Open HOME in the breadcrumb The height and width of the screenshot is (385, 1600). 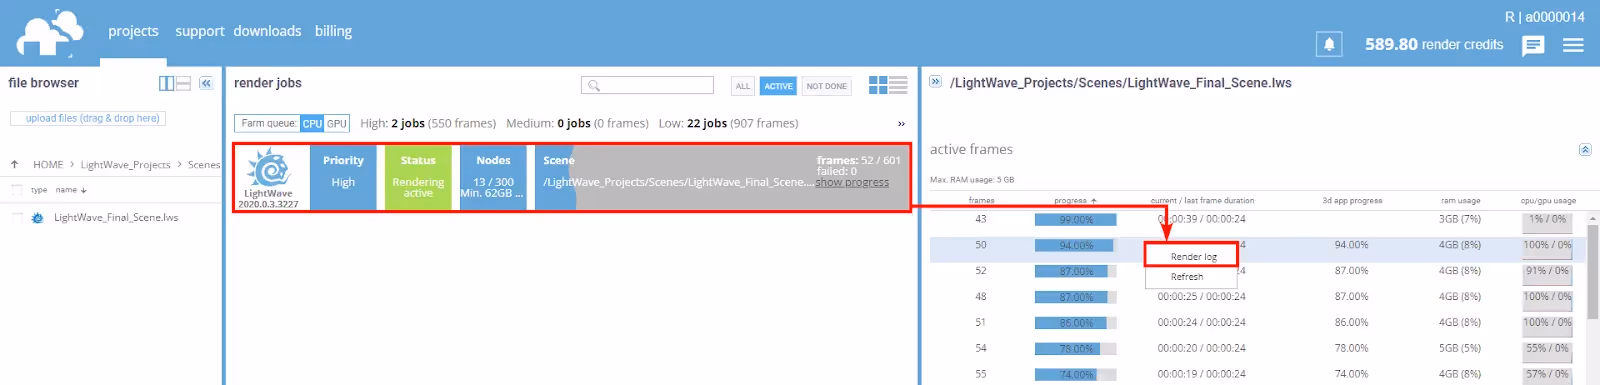(x=48, y=164)
